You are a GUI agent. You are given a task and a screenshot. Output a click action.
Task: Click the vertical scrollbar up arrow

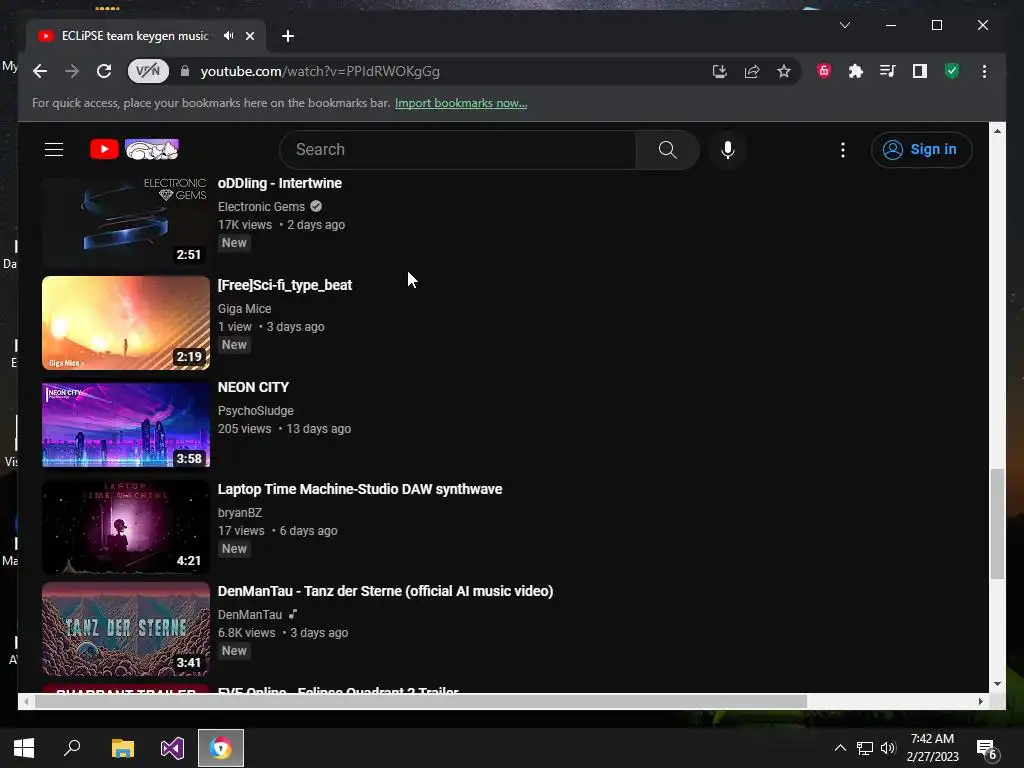tap(997, 131)
